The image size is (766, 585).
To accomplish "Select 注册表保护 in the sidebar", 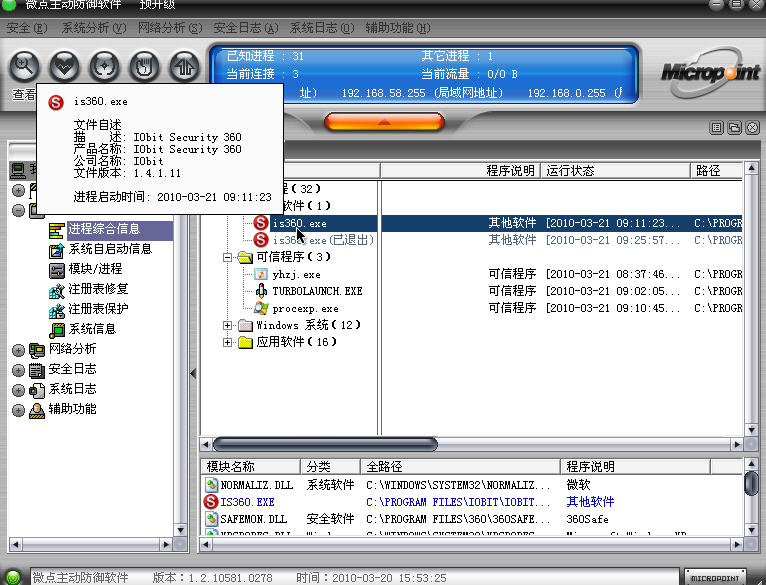I will click(98, 309).
